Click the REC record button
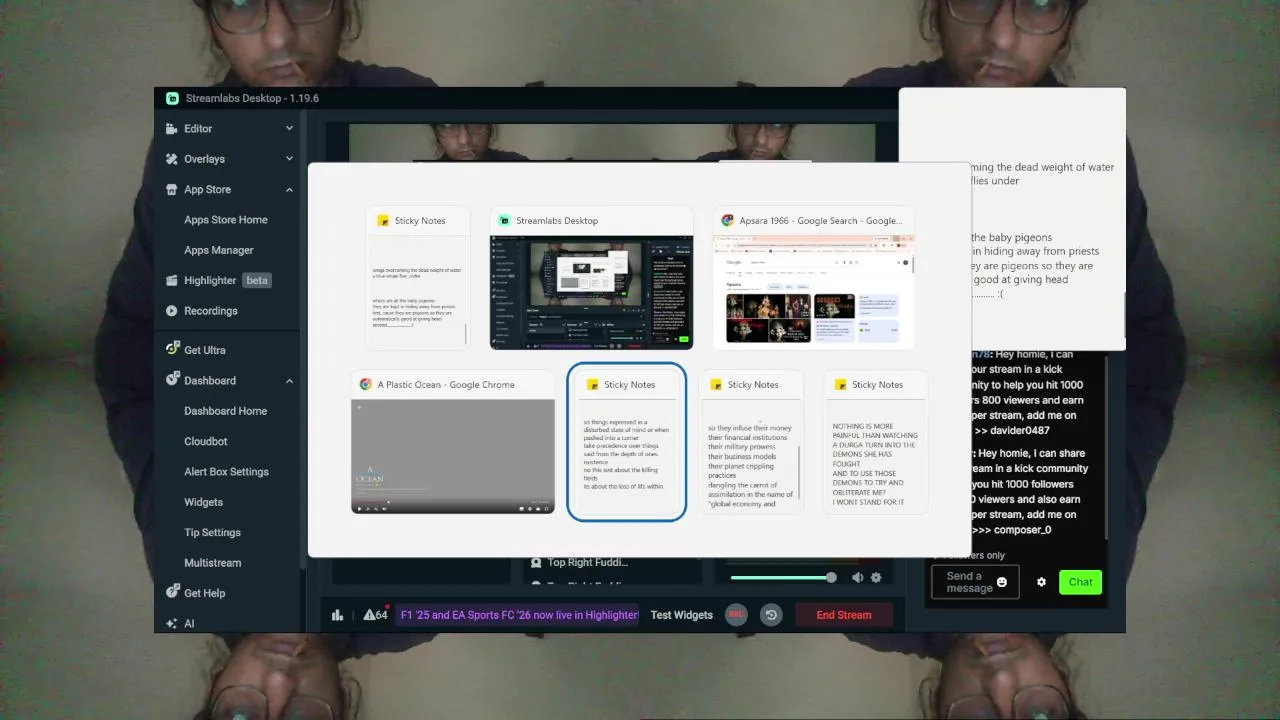The width and height of the screenshot is (1280, 720). click(736, 615)
